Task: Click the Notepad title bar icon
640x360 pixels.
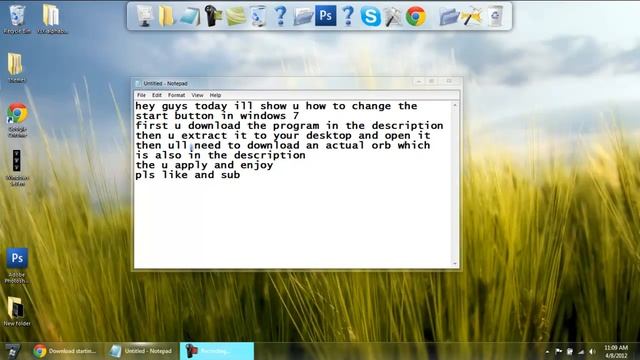Action: 138,83
